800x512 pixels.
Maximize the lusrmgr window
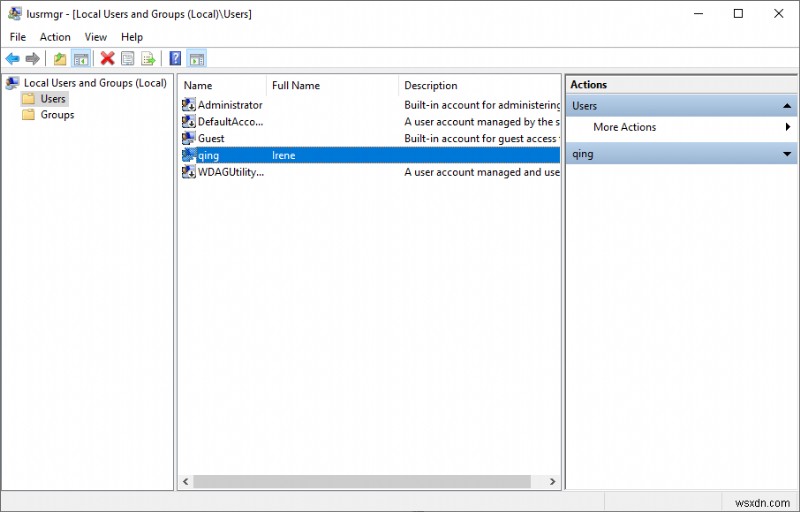click(x=738, y=14)
